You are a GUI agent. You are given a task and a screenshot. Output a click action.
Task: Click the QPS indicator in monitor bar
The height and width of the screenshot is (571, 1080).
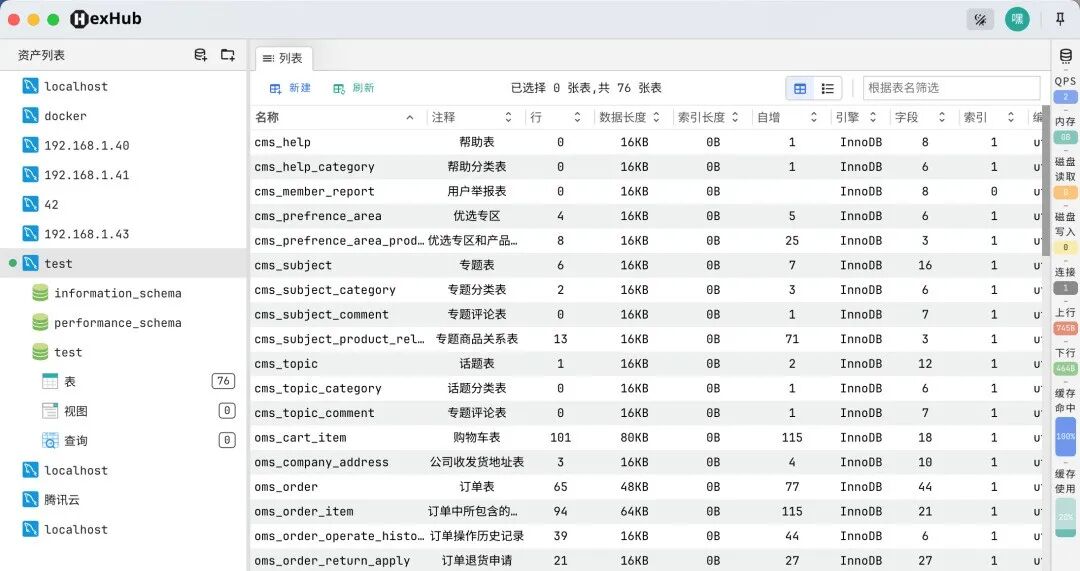click(1066, 89)
